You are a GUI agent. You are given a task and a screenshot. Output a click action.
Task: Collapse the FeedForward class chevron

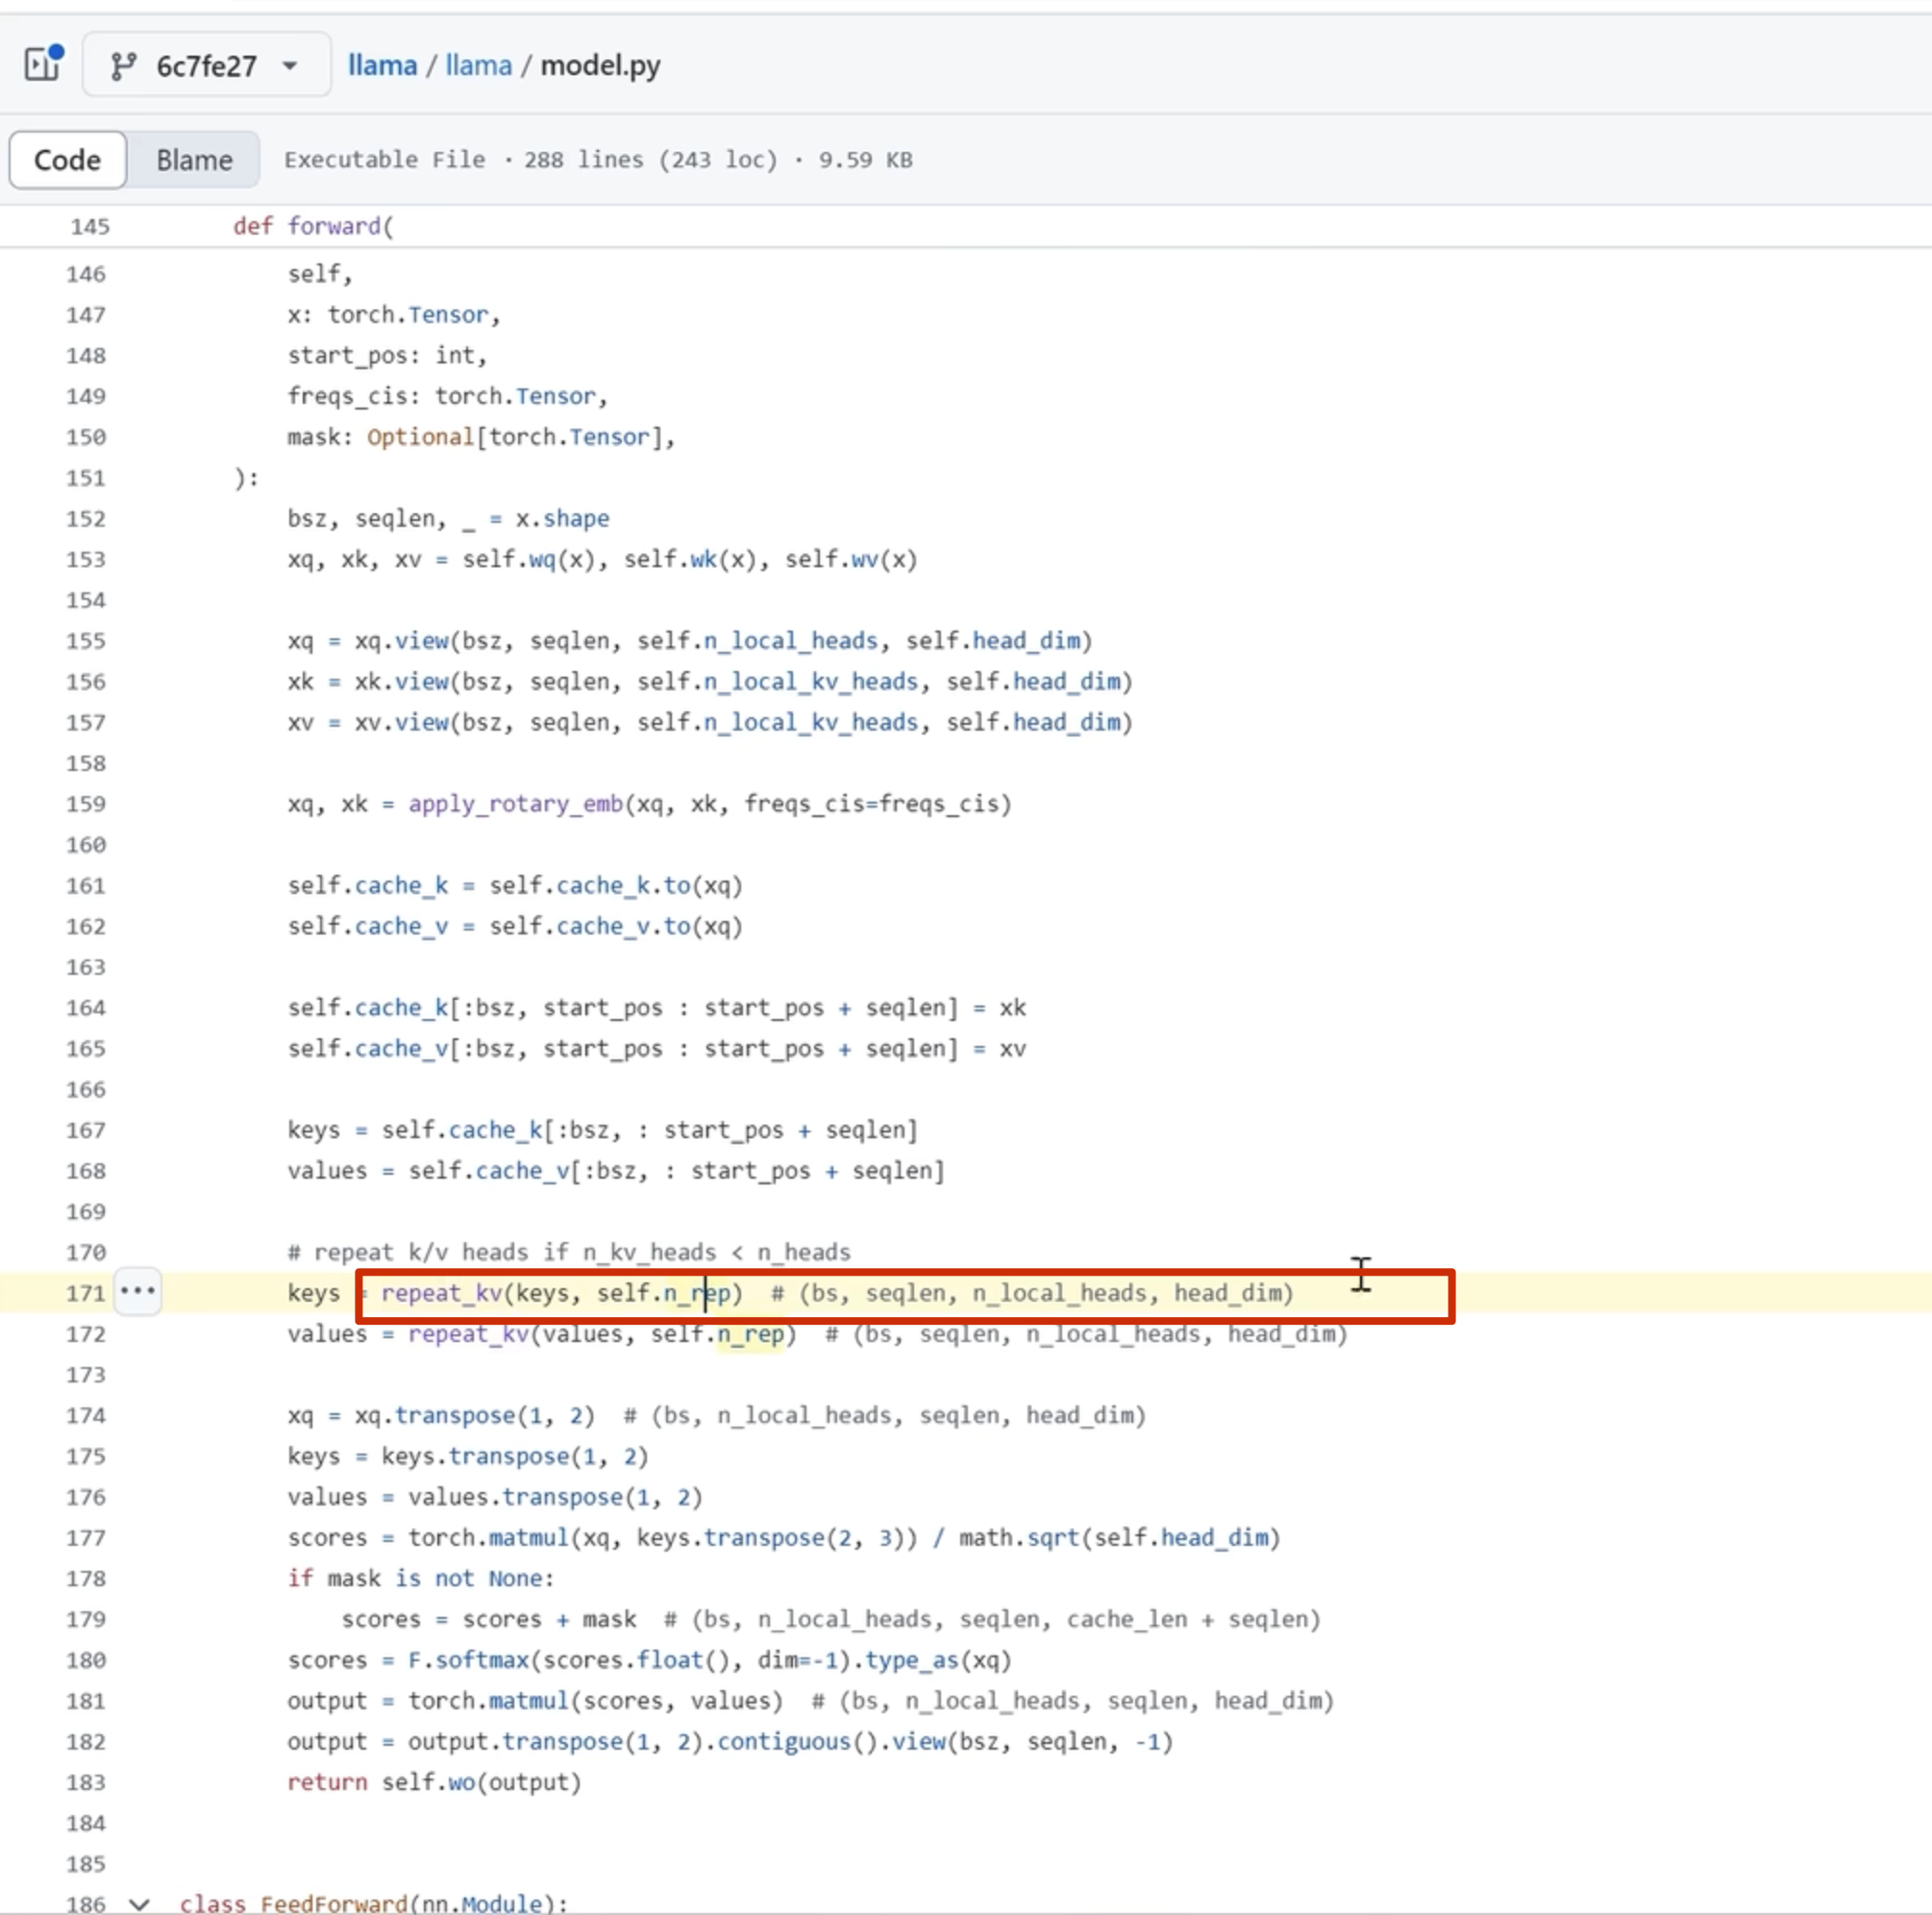(x=139, y=1903)
